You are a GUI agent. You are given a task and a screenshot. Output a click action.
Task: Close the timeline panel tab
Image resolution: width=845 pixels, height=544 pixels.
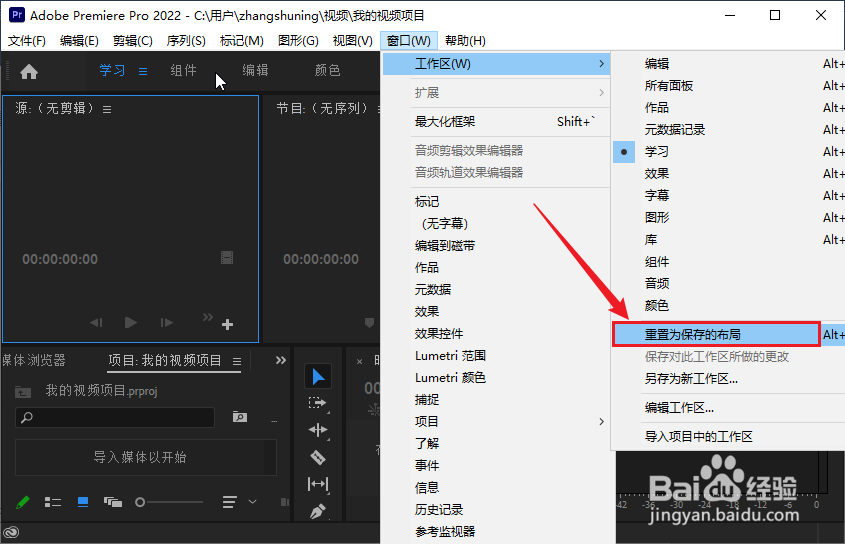(x=359, y=361)
